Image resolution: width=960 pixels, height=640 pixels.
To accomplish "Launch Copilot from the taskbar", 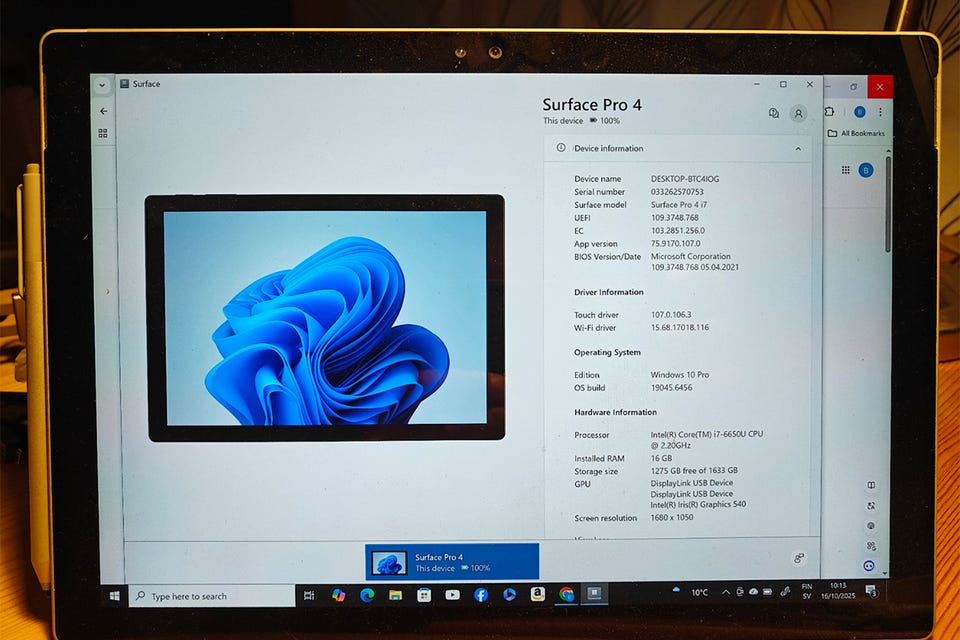I will pos(338,595).
